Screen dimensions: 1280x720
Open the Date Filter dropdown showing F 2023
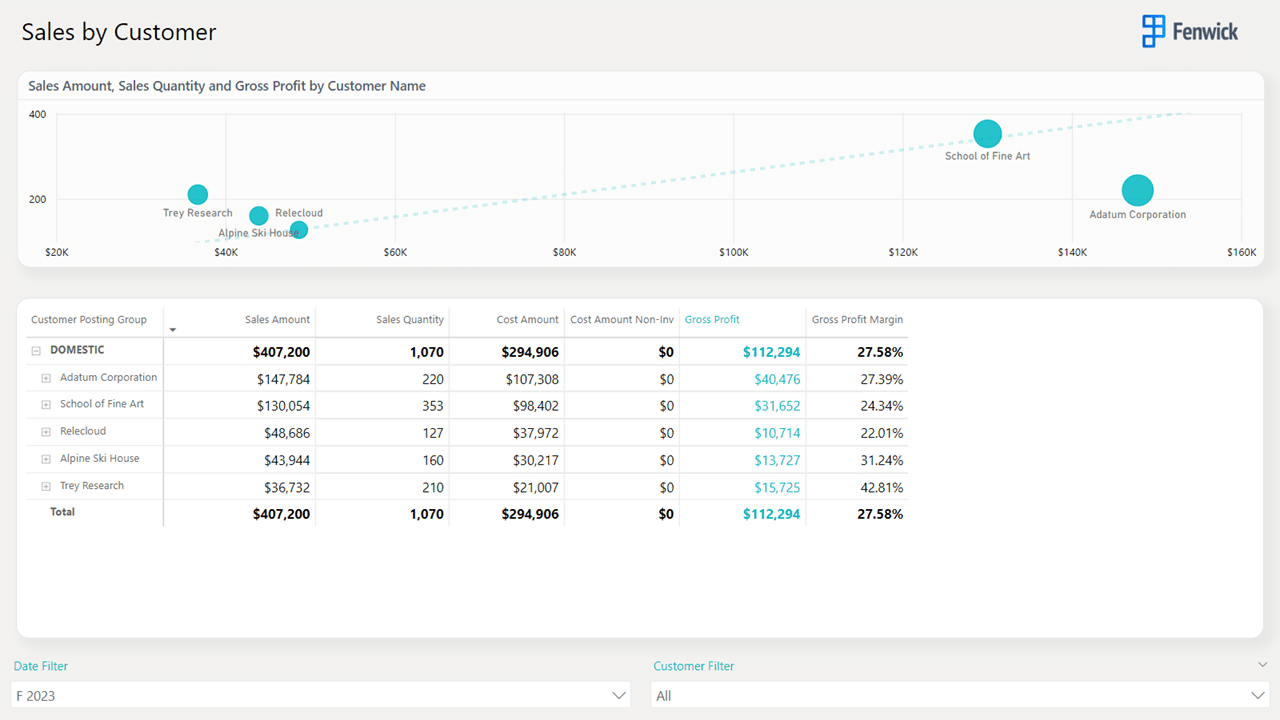(x=320, y=695)
